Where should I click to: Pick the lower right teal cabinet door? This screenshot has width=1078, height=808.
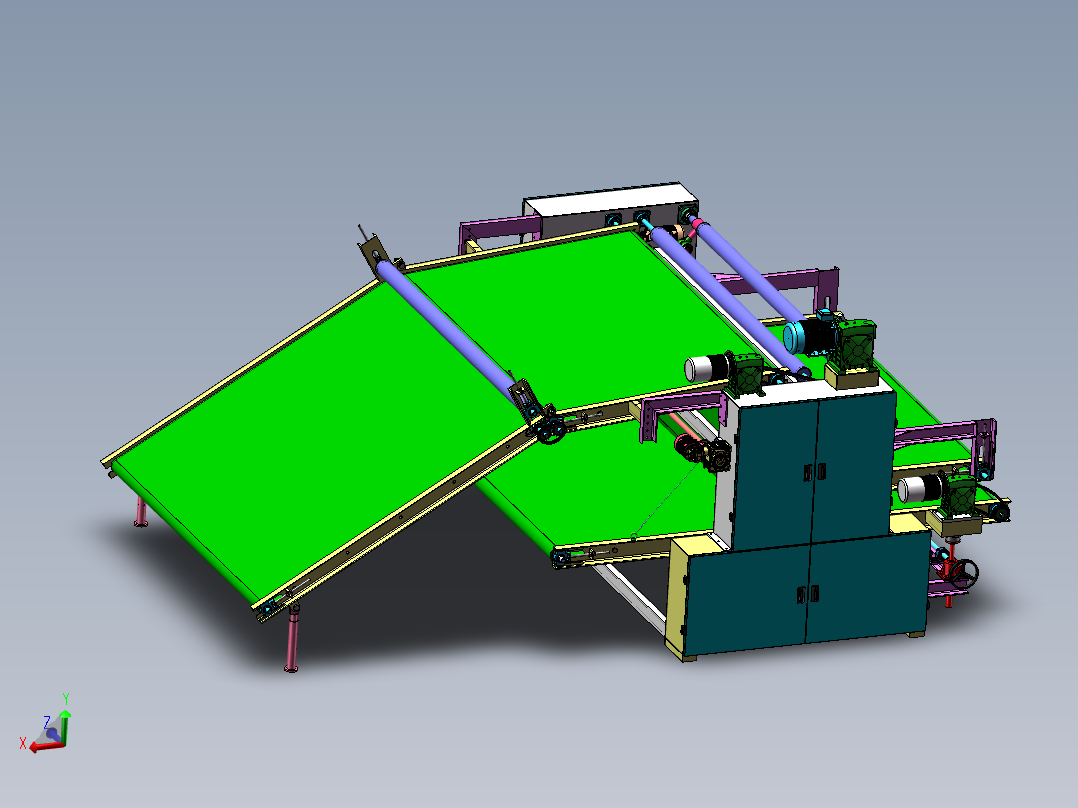pyautogui.click(x=868, y=587)
